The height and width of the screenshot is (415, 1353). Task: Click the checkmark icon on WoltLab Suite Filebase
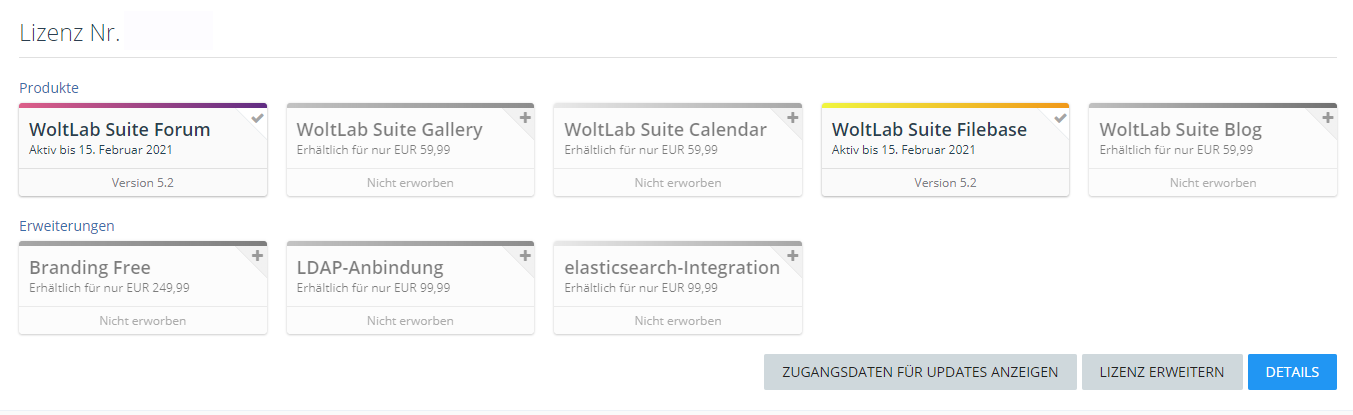click(x=1060, y=118)
